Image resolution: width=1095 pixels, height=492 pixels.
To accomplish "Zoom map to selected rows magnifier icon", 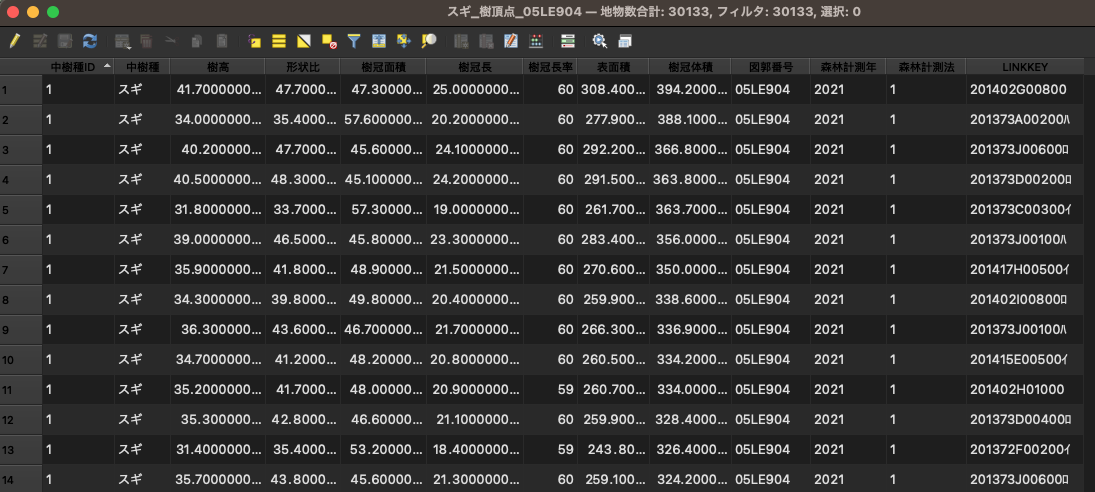I will (x=429, y=41).
